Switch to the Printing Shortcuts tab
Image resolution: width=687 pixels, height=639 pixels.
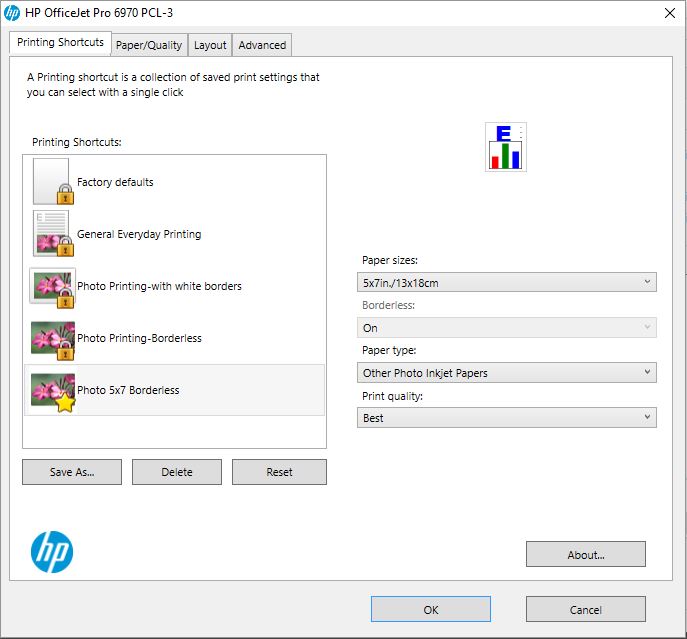click(60, 43)
